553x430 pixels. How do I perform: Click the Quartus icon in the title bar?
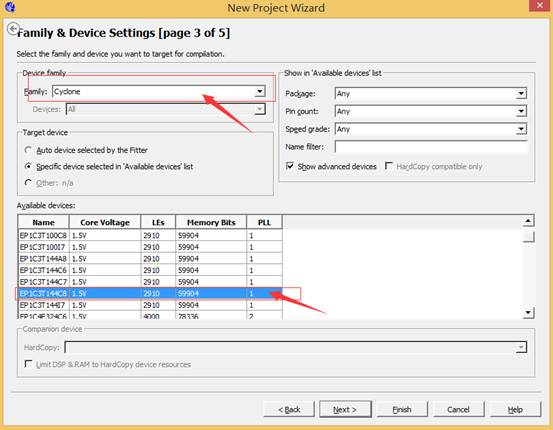tap(10, 7)
